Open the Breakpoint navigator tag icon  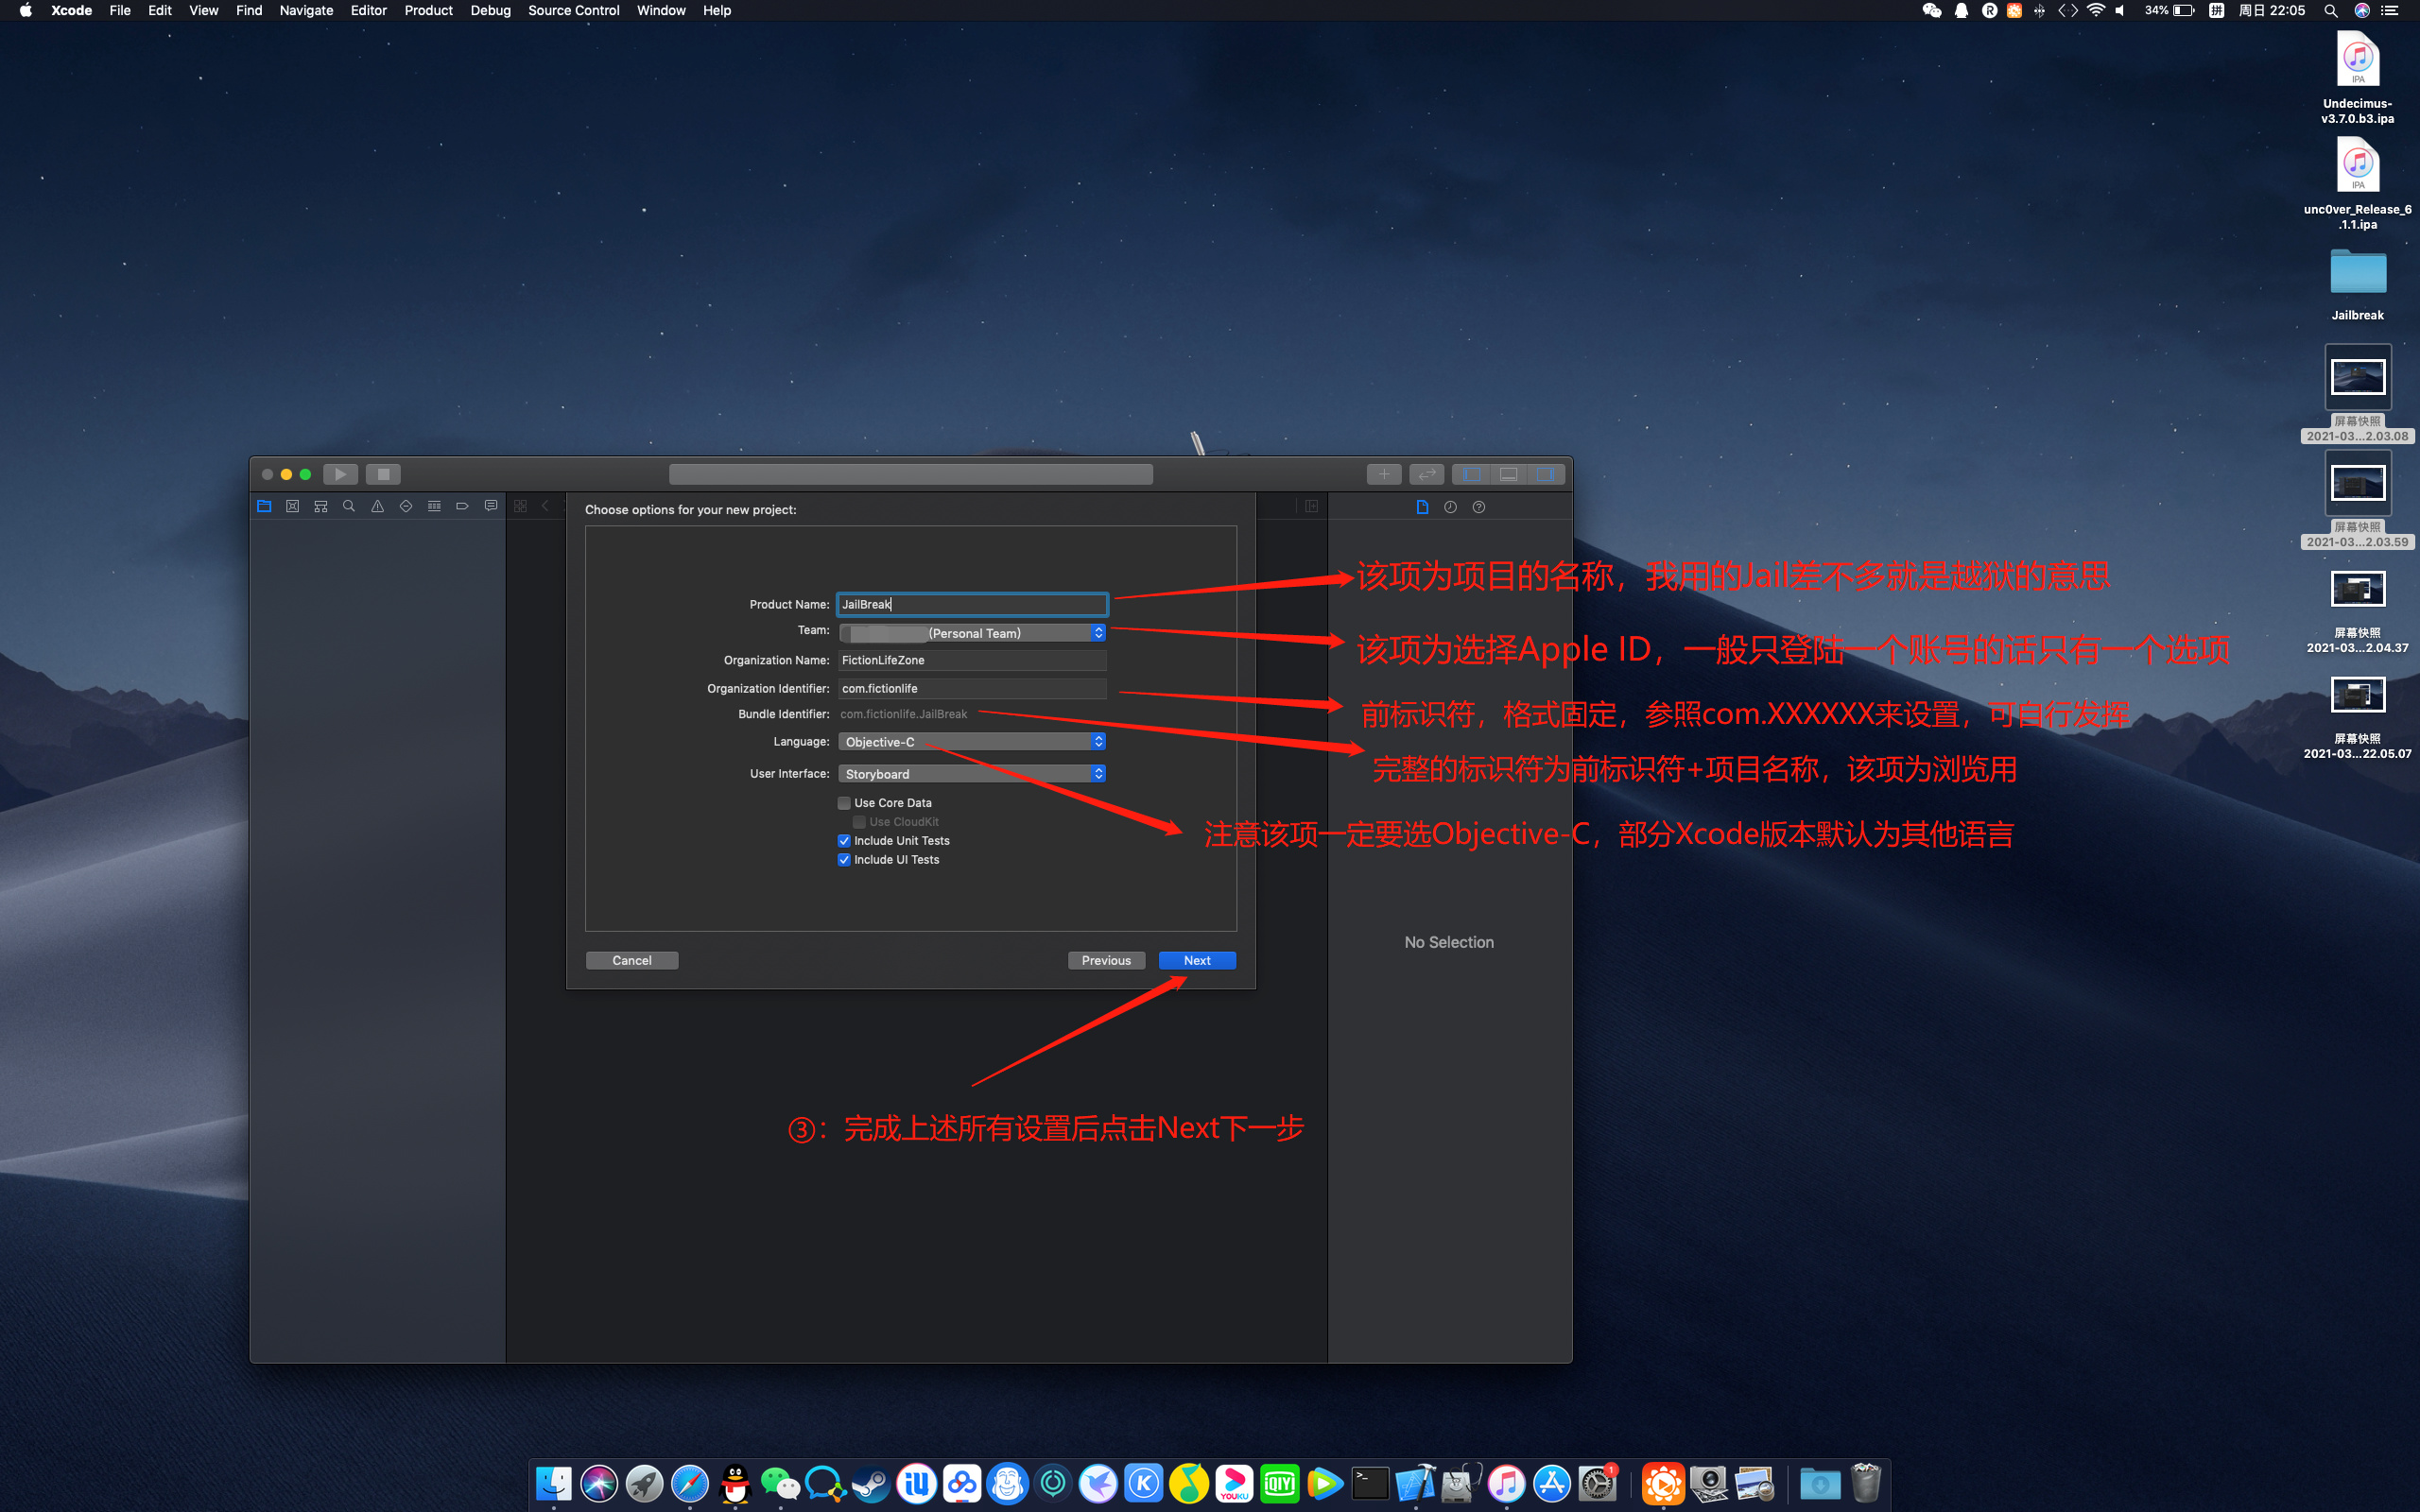point(462,506)
